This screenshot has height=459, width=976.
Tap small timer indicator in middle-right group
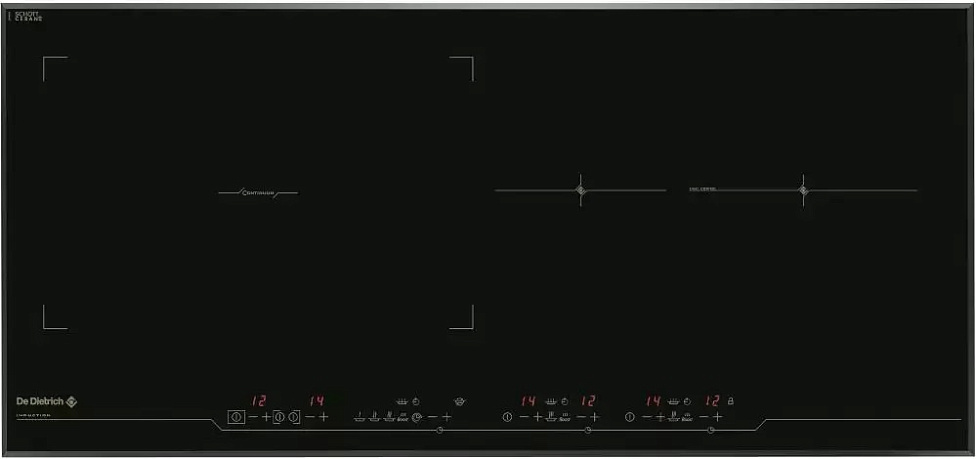[565, 402]
